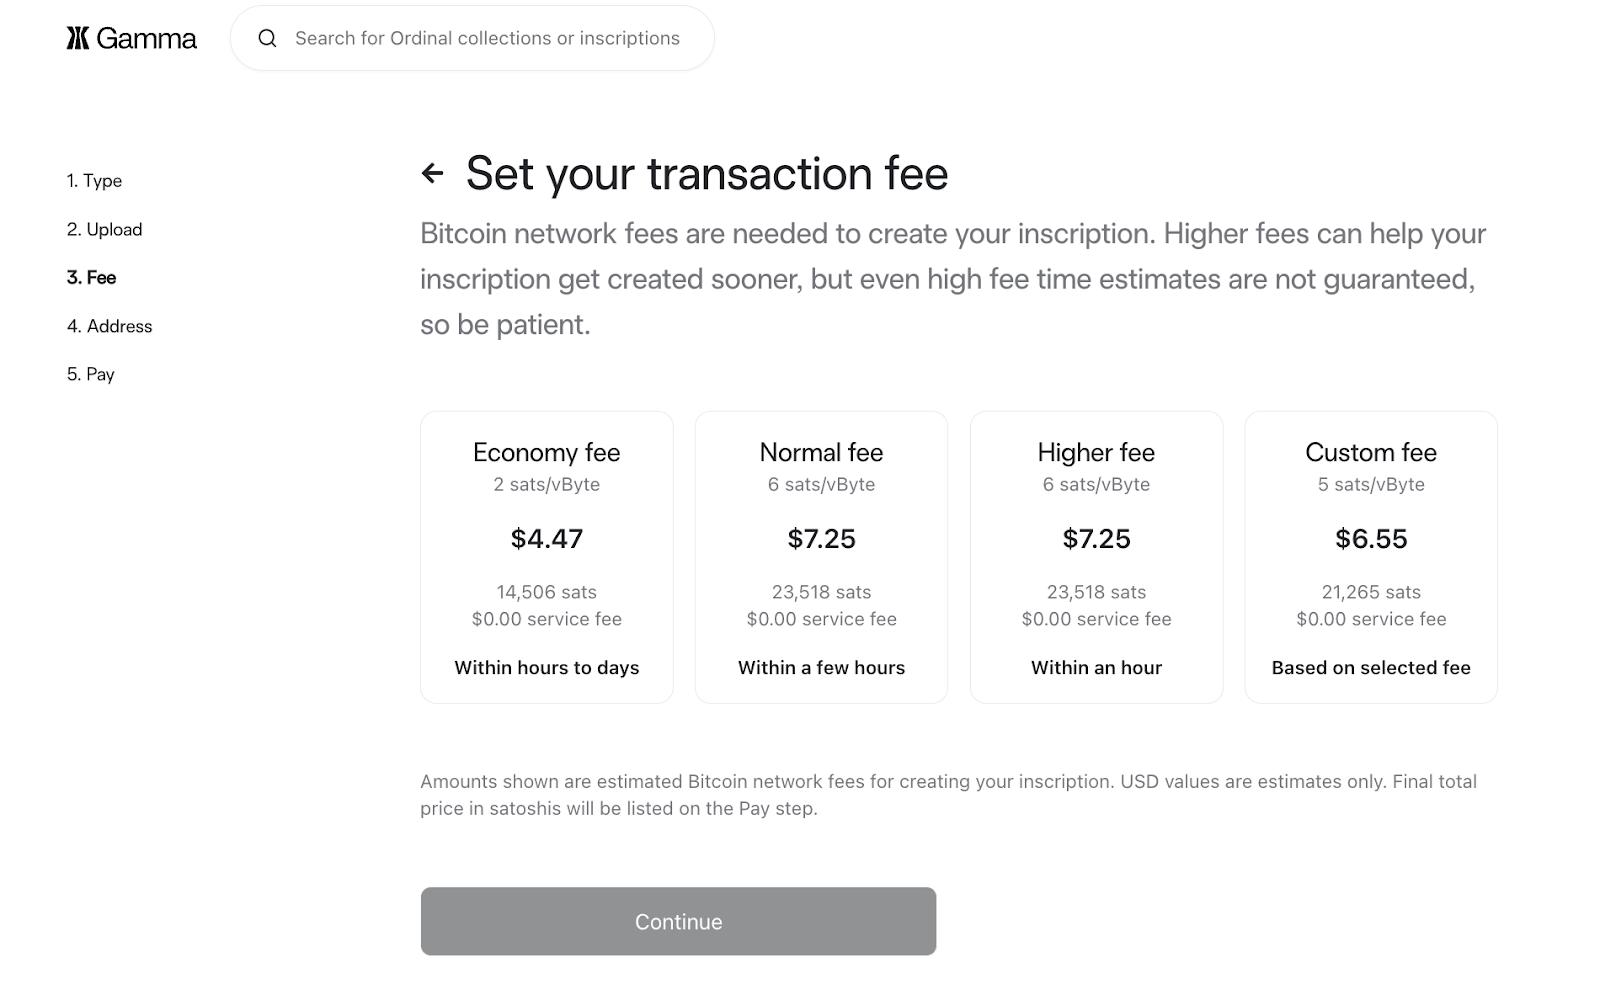Click the $4.47 Economy price

click(x=546, y=539)
